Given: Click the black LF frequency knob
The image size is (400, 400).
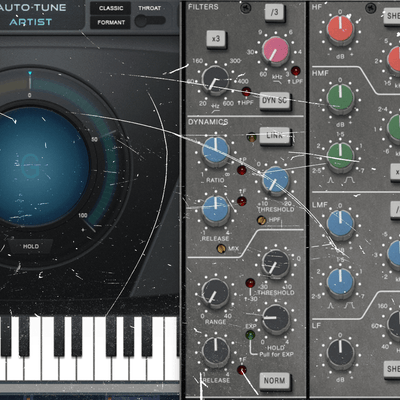Looking at the screenshot, I should pos(395,324).
